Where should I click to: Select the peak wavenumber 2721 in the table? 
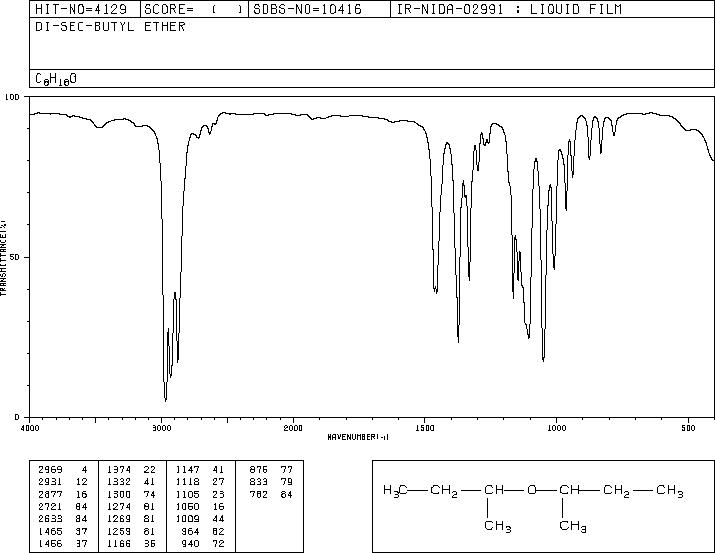click(x=50, y=506)
